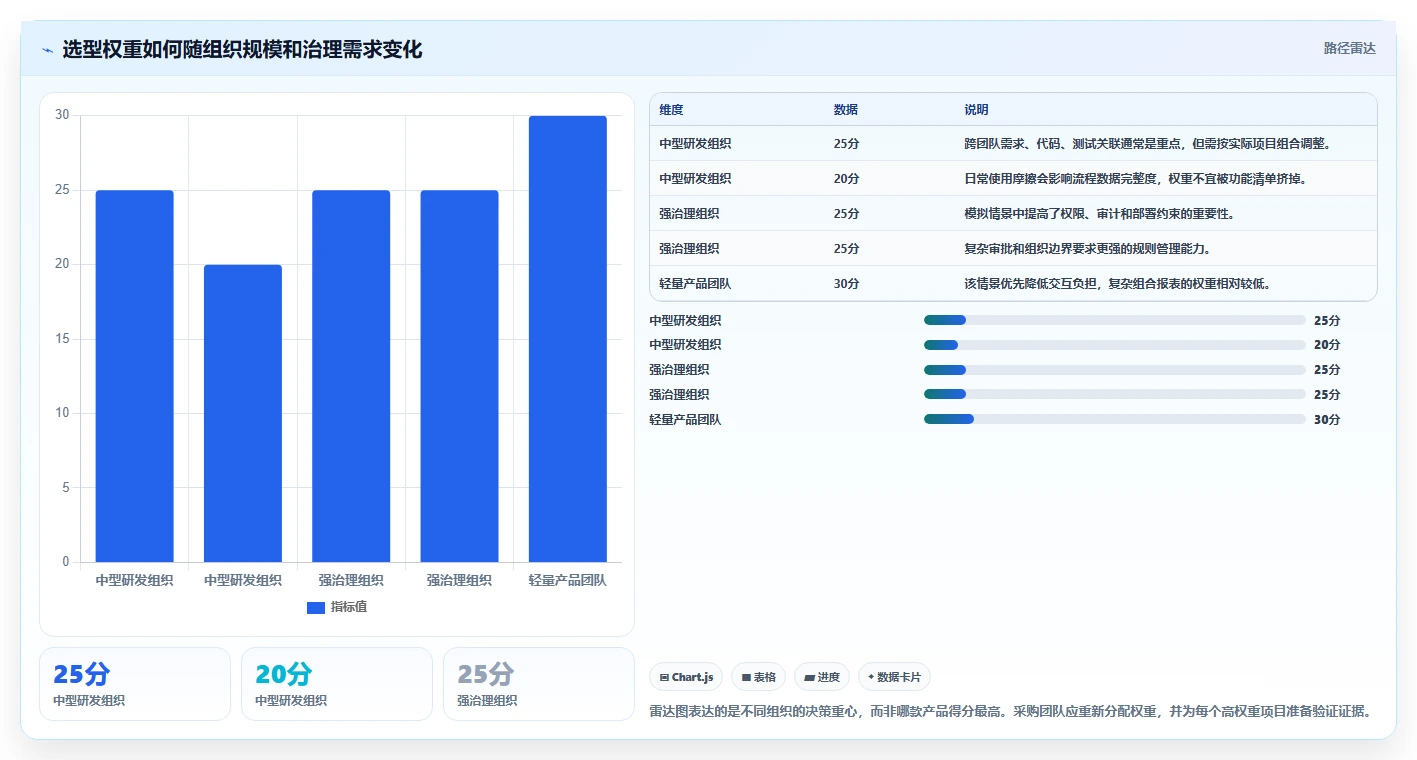
Task: Click description starting with 该情景优先
Action: 1118,284
